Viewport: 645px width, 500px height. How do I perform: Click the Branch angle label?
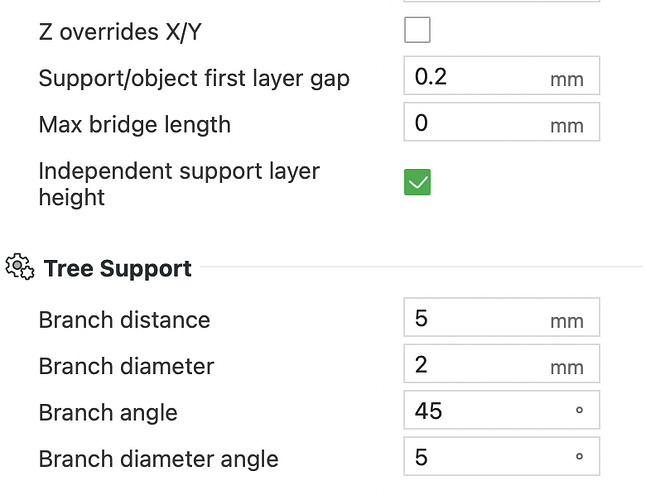click(x=108, y=413)
